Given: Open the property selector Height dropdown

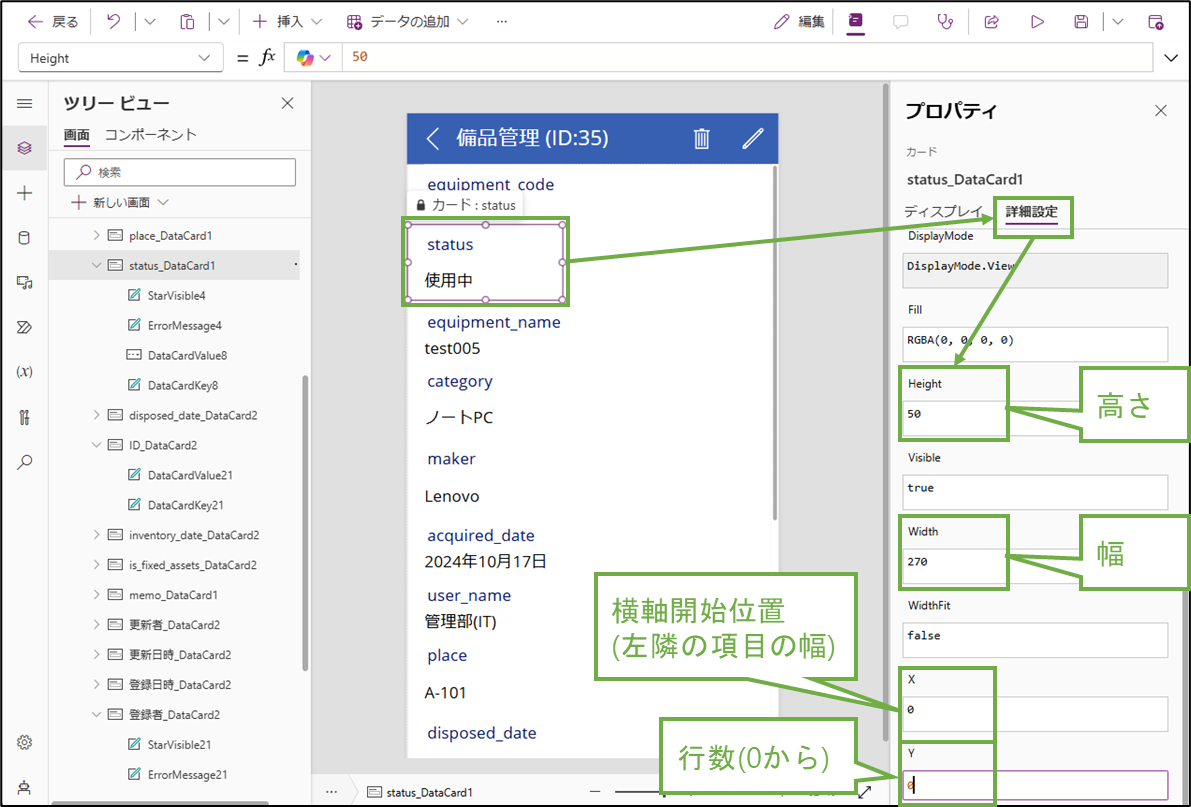Looking at the screenshot, I should (121, 58).
